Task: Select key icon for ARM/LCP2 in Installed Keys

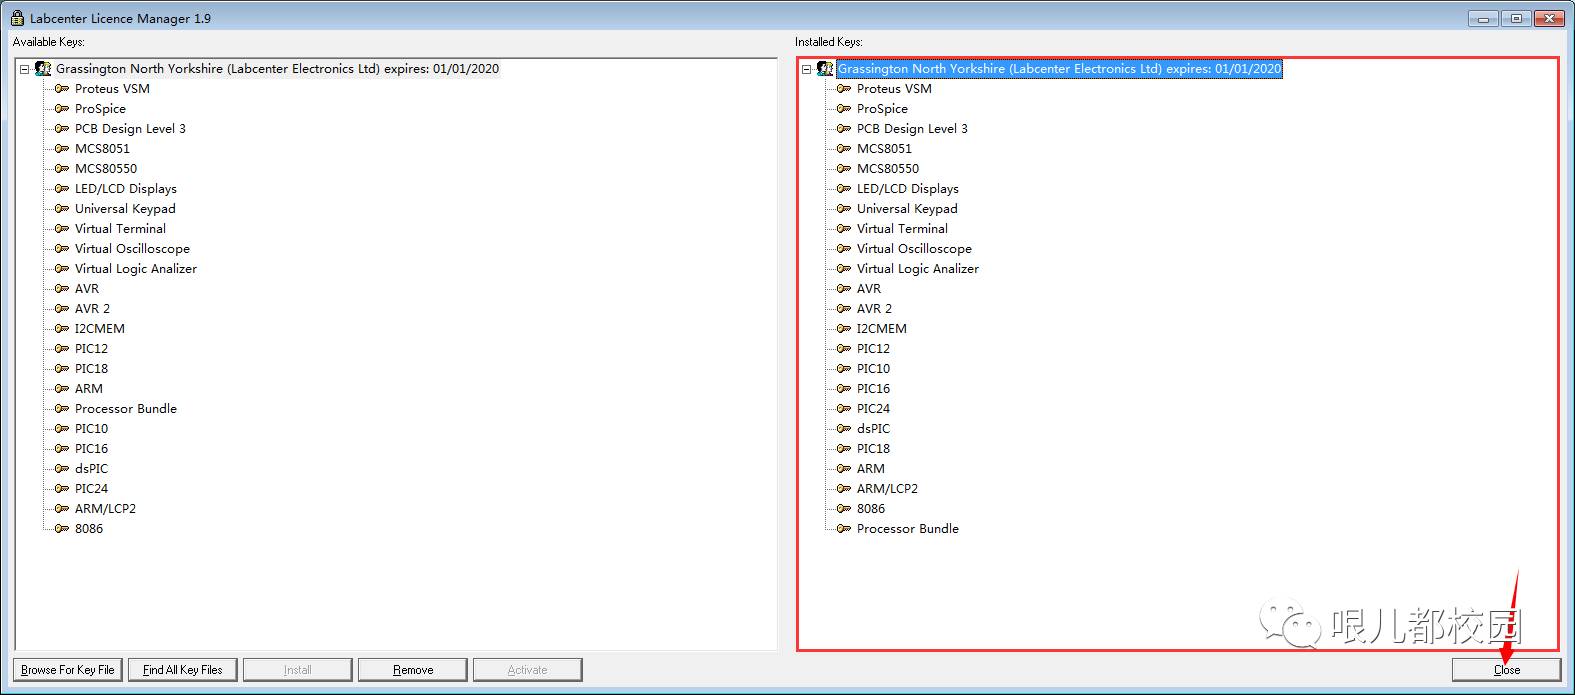Action: [x=844, y=489]
